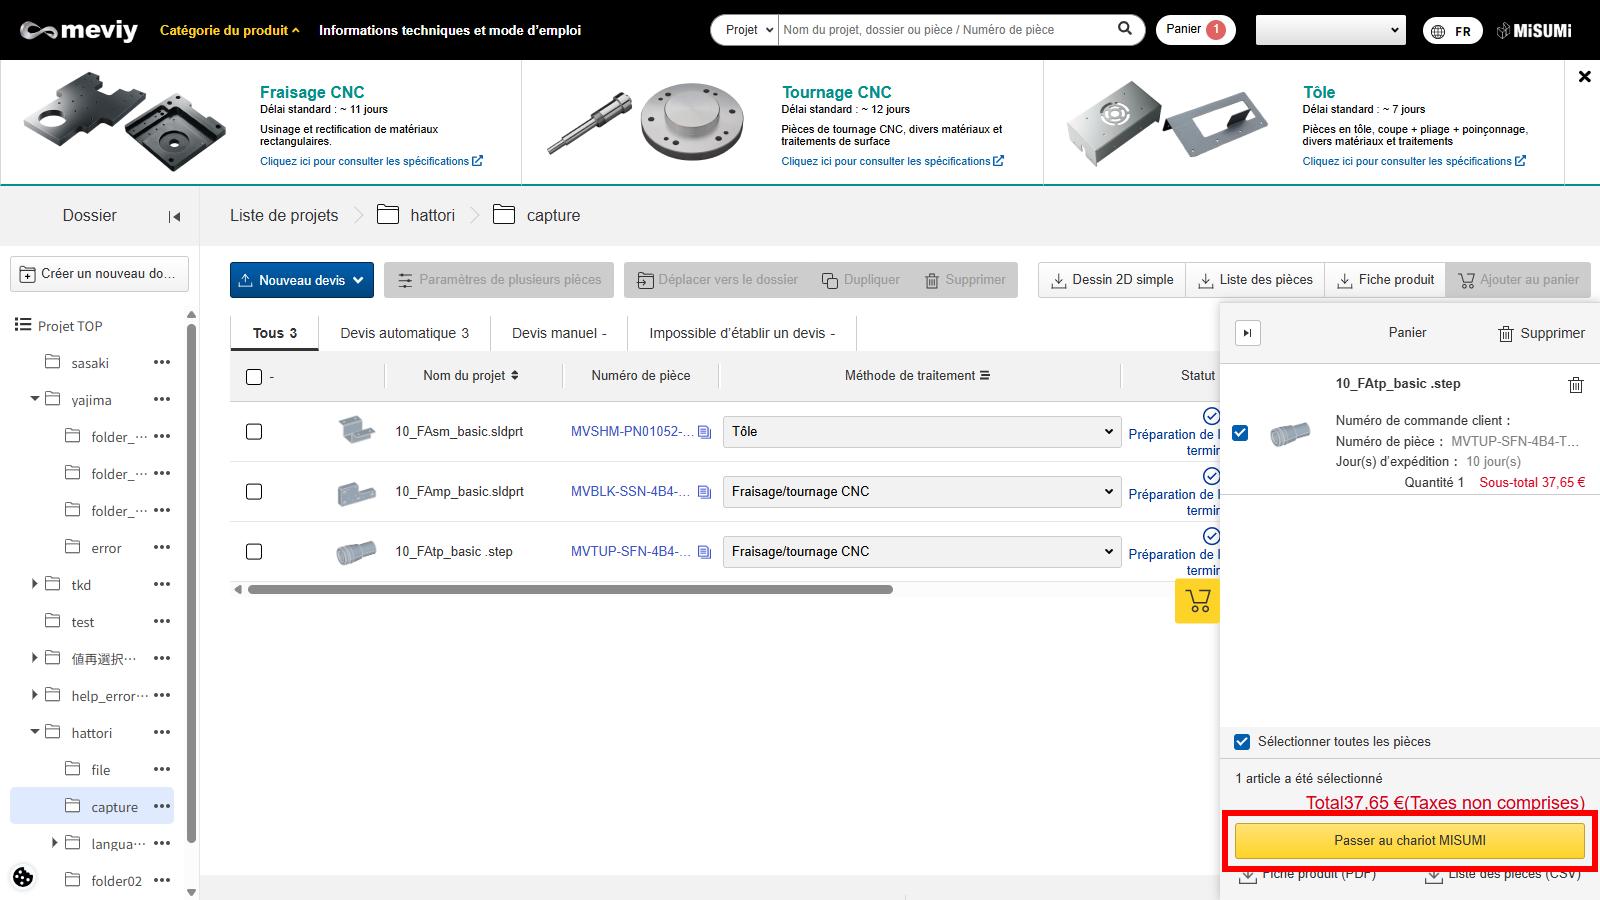Click the search magnifier icon

1125,29
